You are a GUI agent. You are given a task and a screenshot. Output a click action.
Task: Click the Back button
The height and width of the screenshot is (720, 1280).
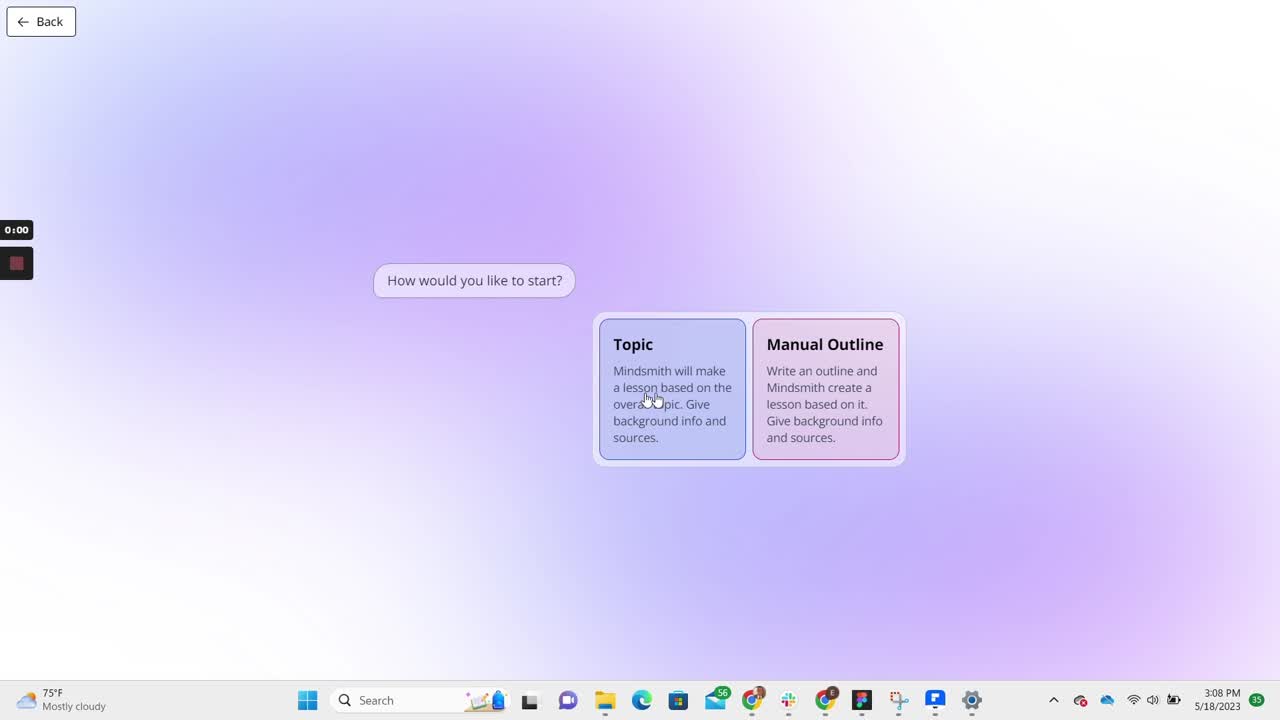[x=40, y=21]
